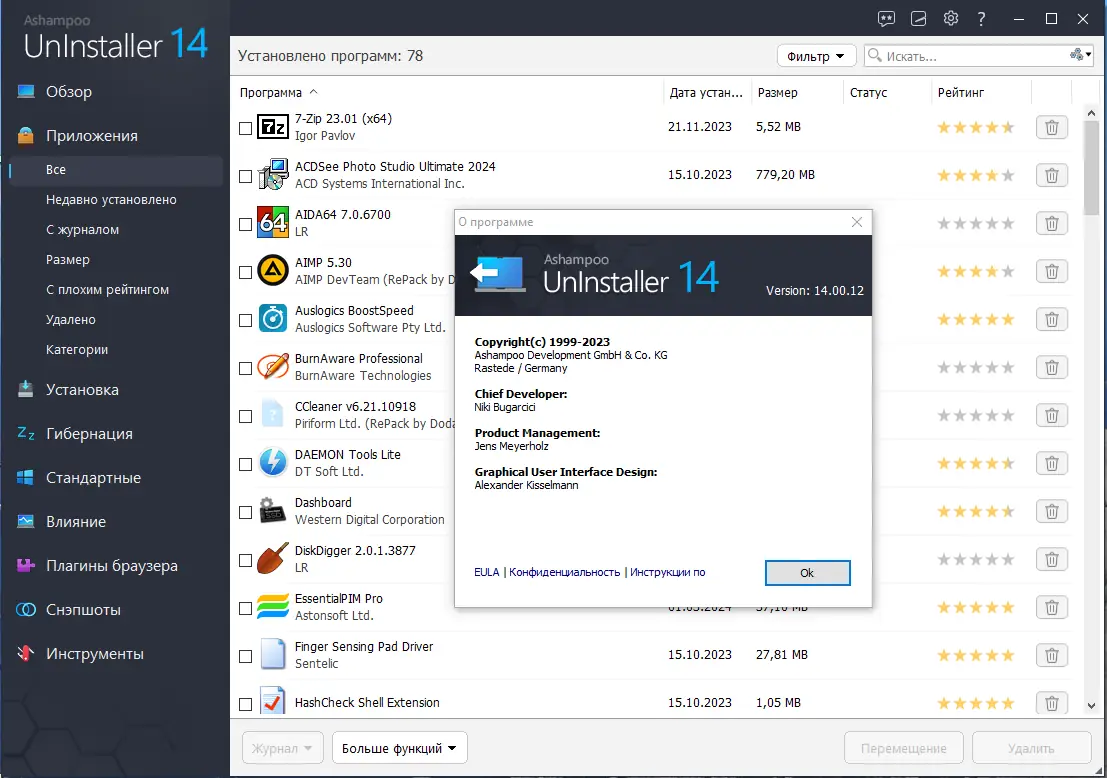Screen dimensions: 1107x778
Task: Click trash icon in AIDA64 row
Action: pos(1051,223)
